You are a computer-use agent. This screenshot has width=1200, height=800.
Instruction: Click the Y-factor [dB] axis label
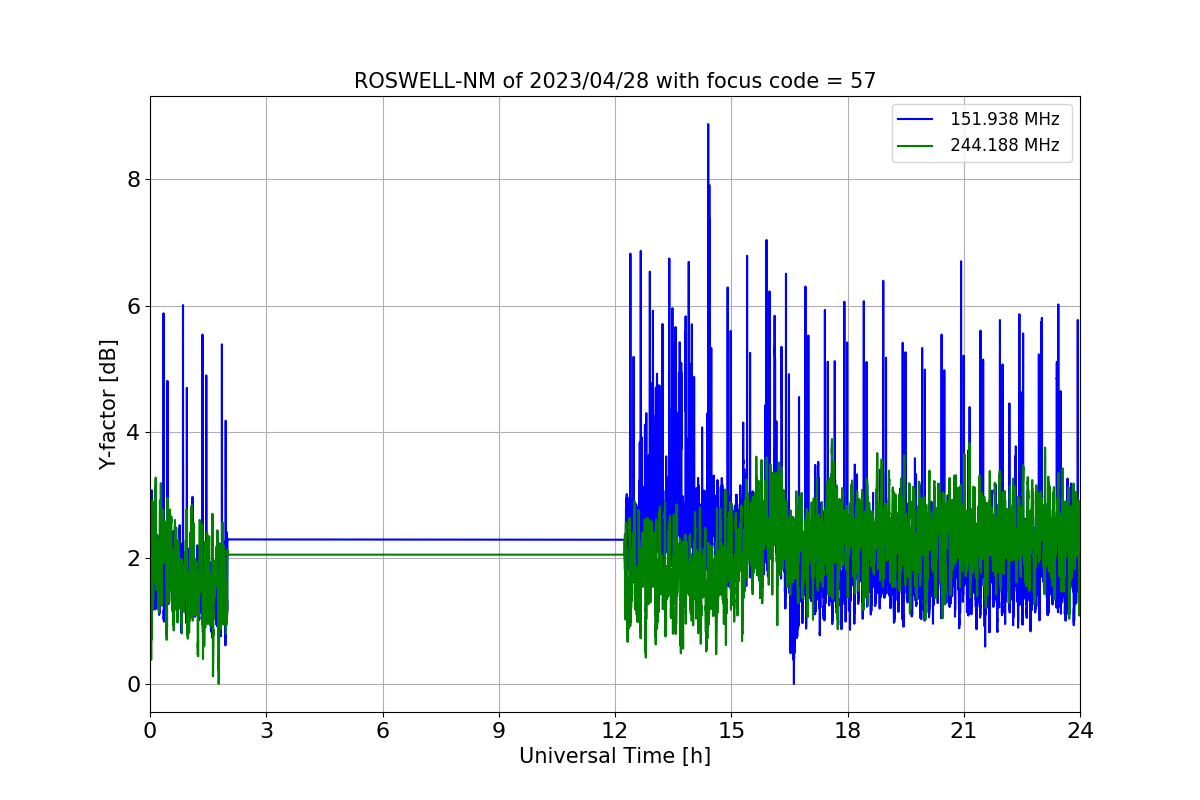click(108, 404)
